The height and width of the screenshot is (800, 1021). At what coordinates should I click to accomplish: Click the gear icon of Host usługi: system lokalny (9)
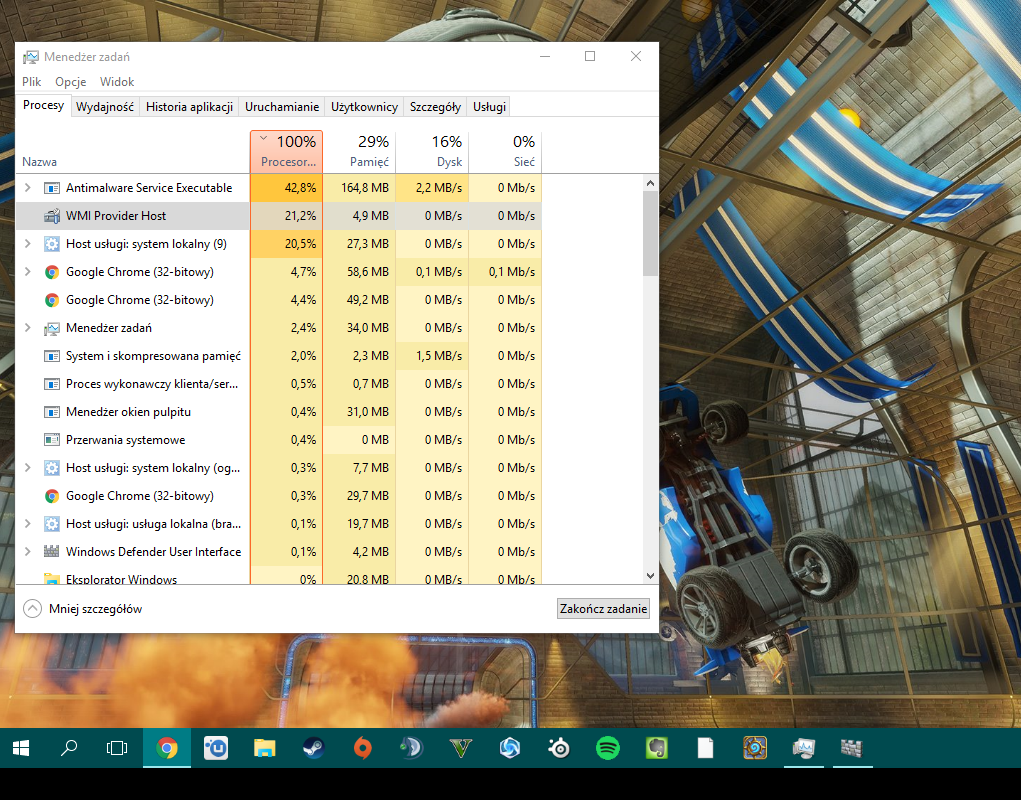click(x=51, y=244)
